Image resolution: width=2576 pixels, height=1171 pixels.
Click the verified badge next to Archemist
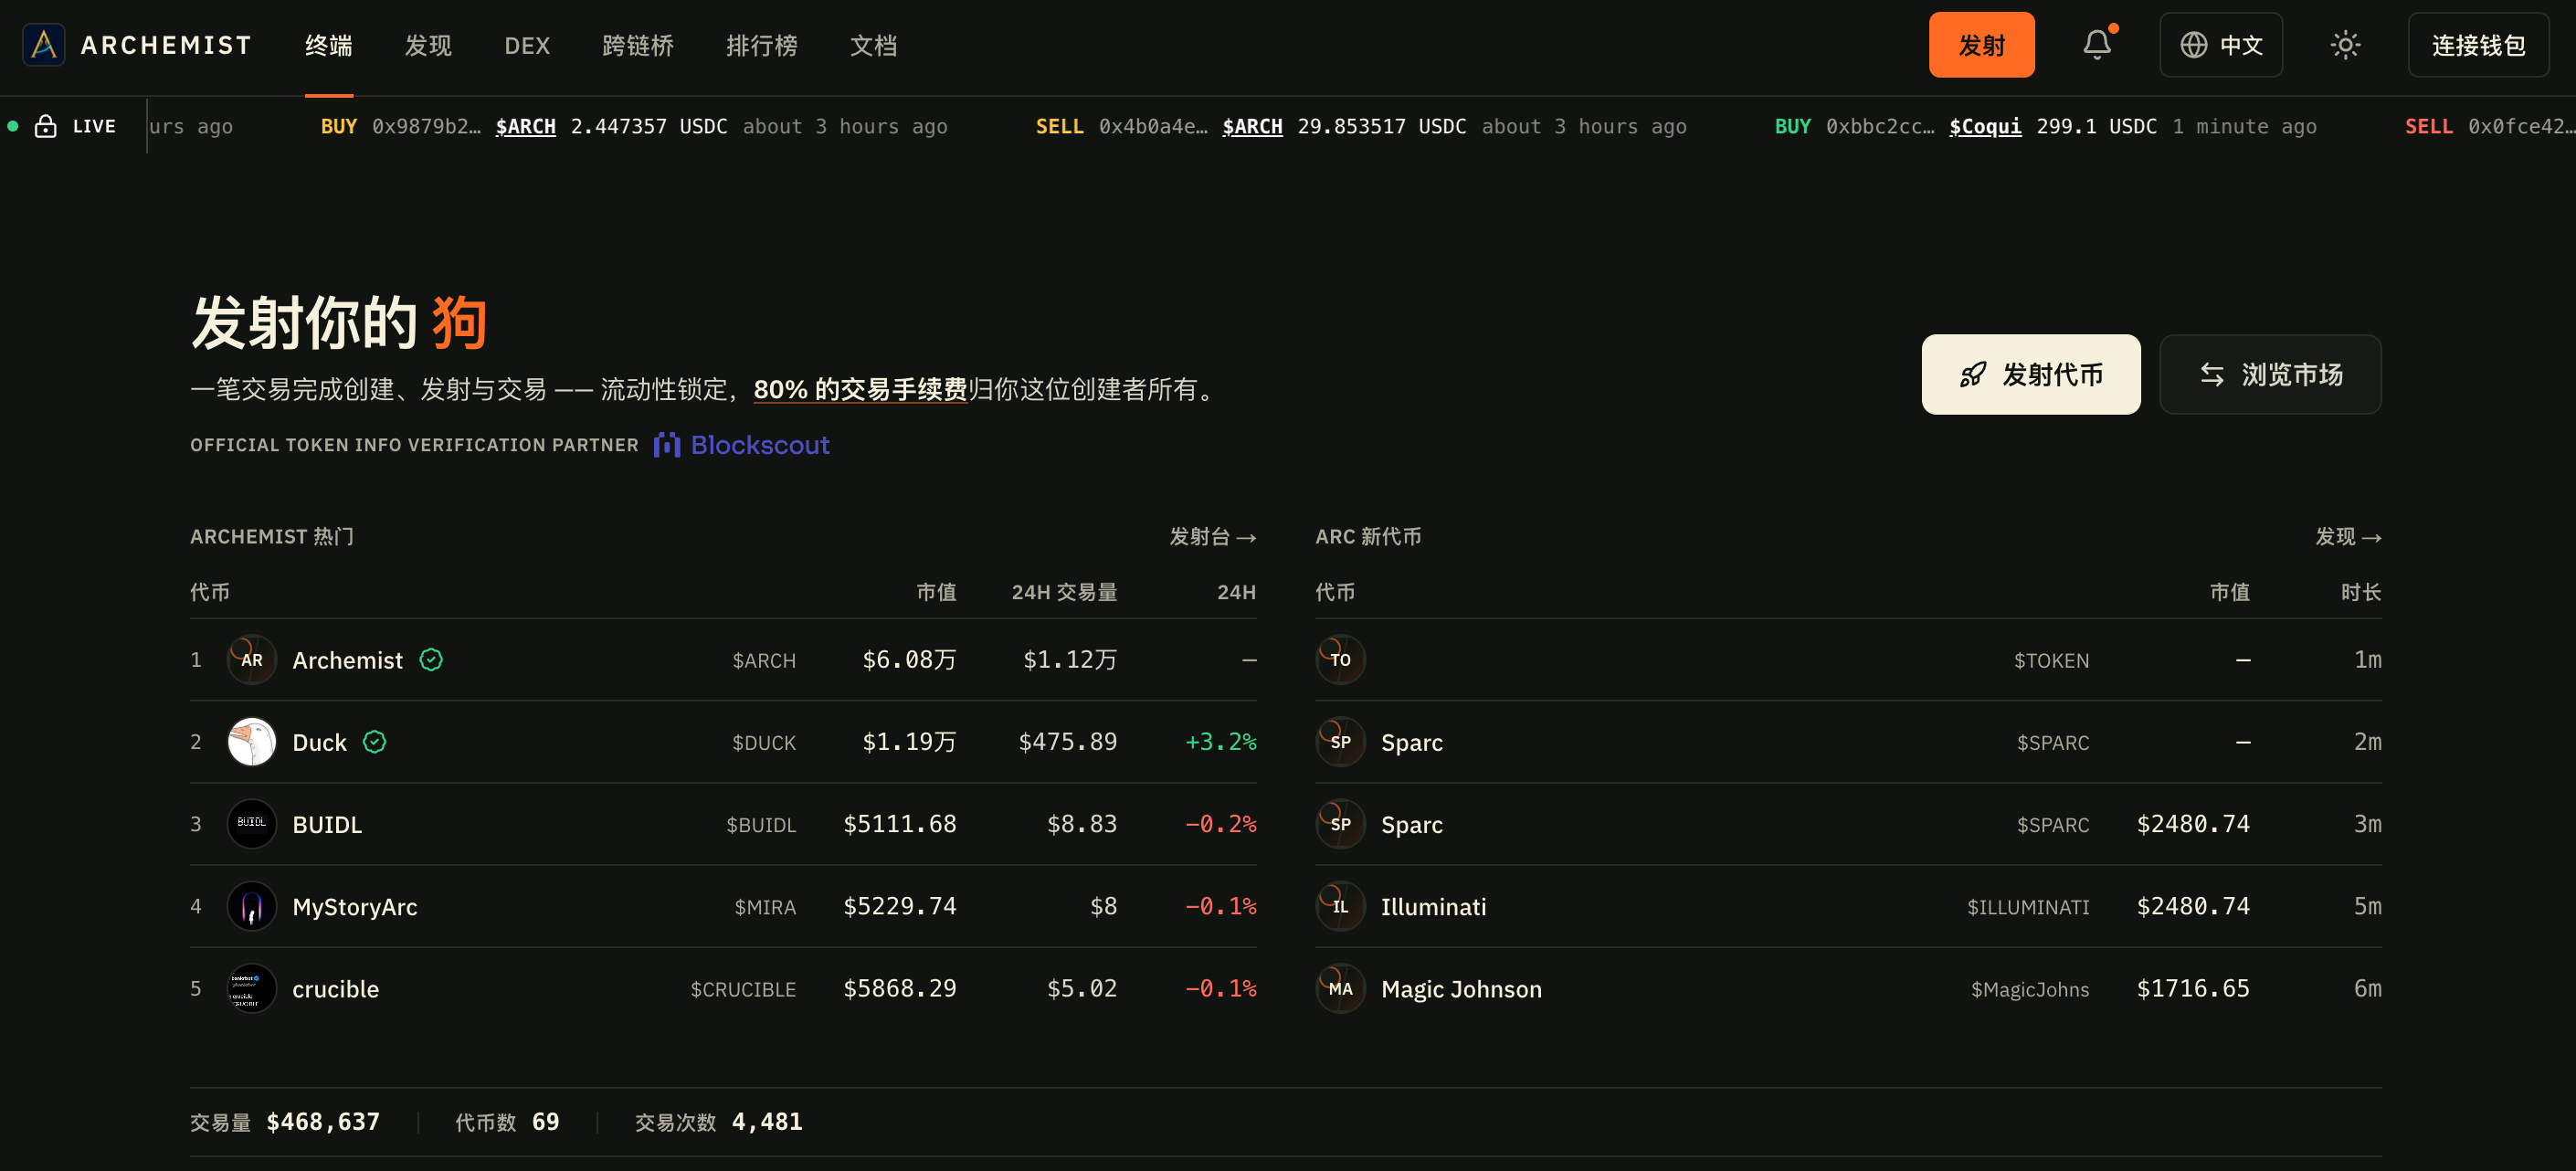(431, 659)
